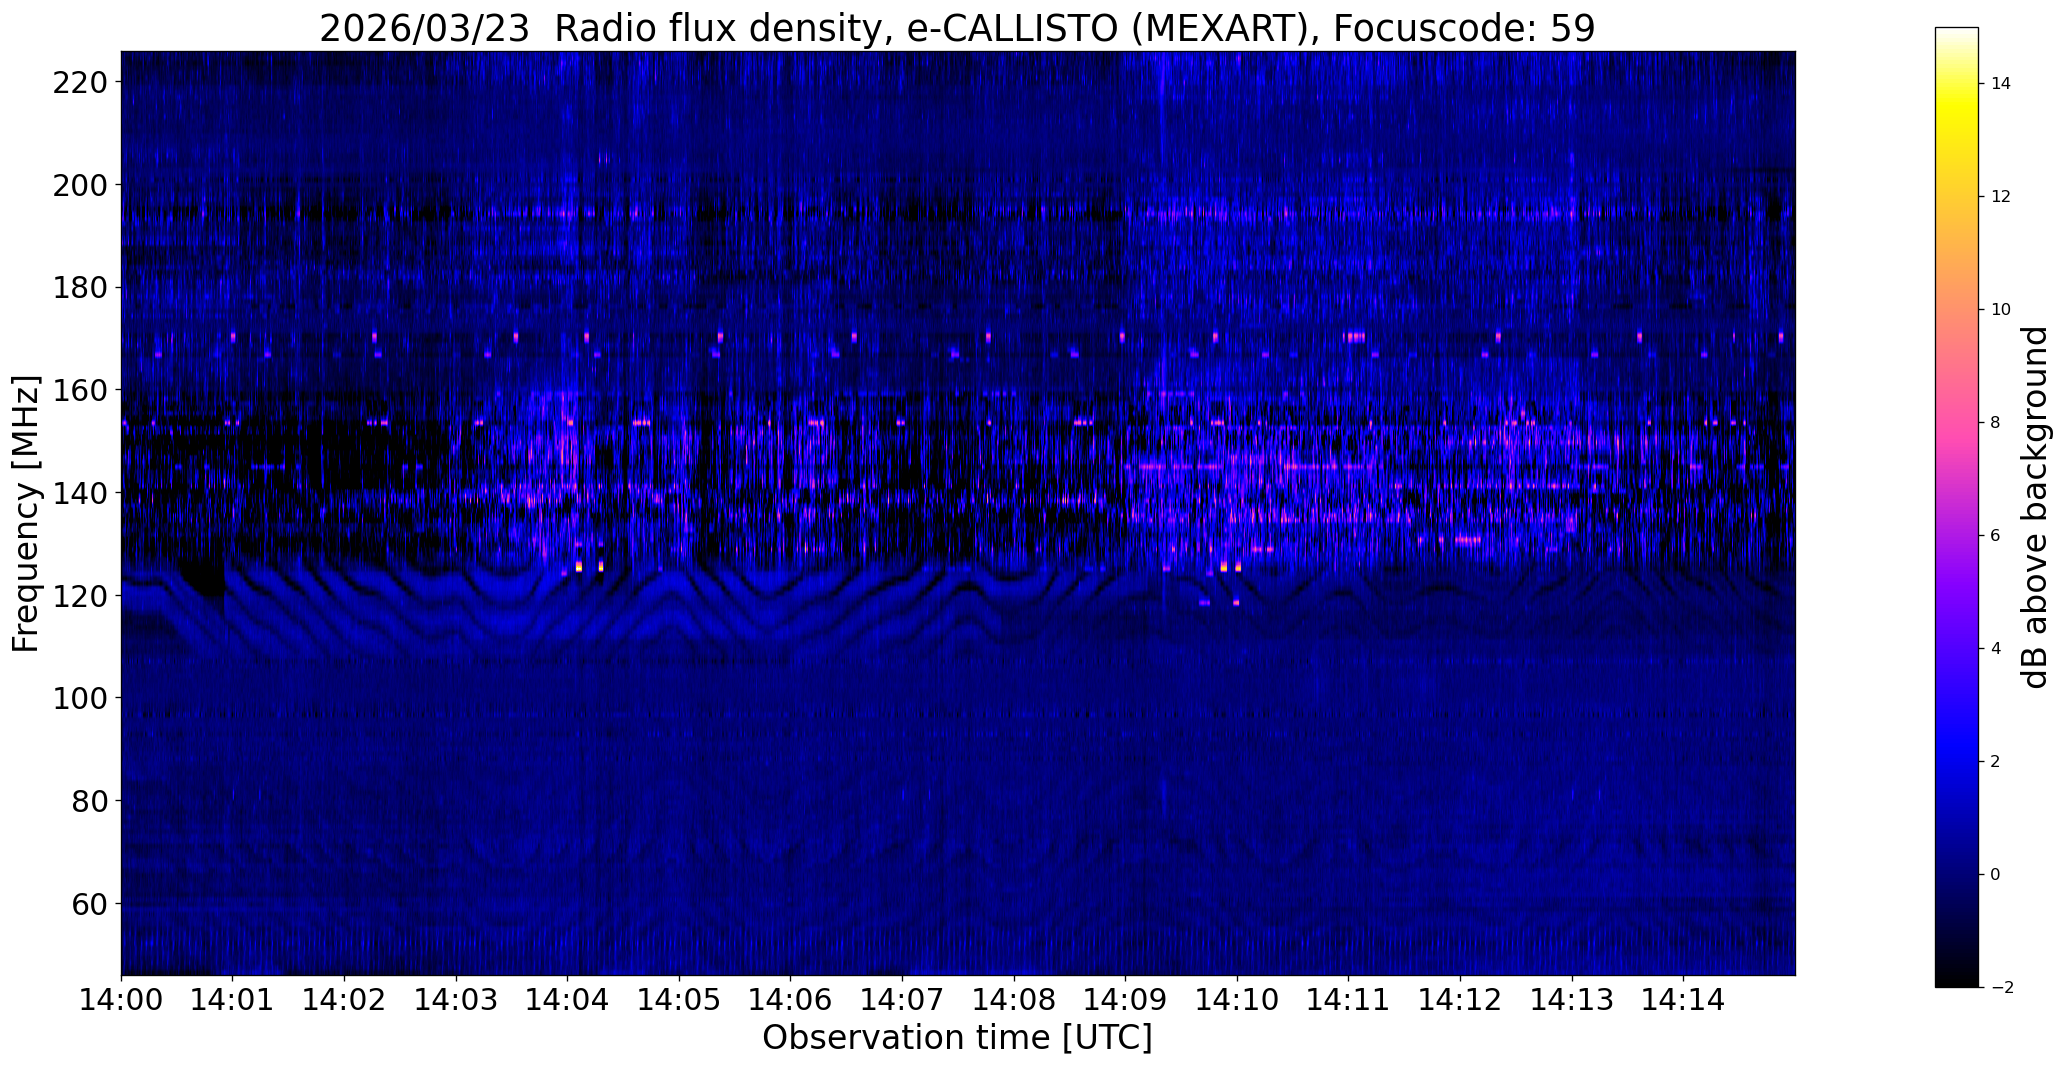The width and height of the screenshot is (2066, 1067).
Task: Click the colorbar tick label 0
Action: click(x=1995, y=875)
